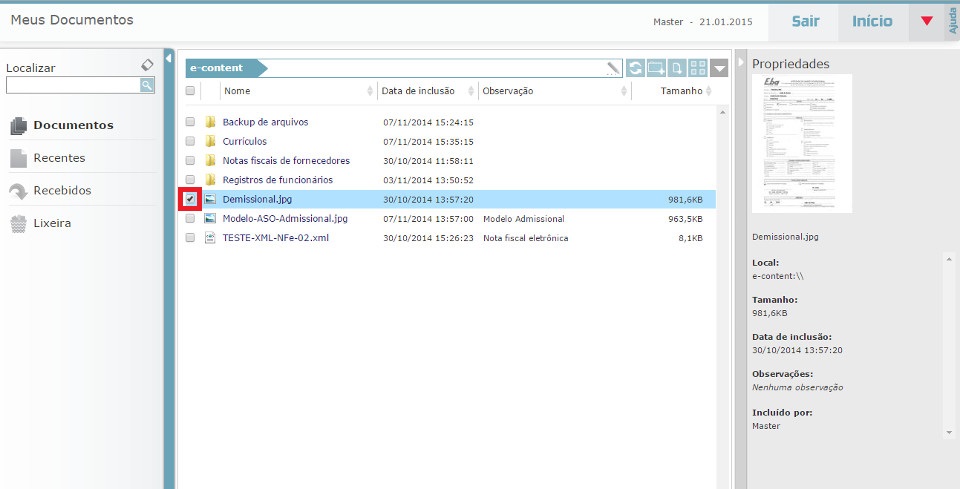This screenshot has height=489, width=960.
Task: Click the pencil icon in the path bar
Action: (612, 68)
